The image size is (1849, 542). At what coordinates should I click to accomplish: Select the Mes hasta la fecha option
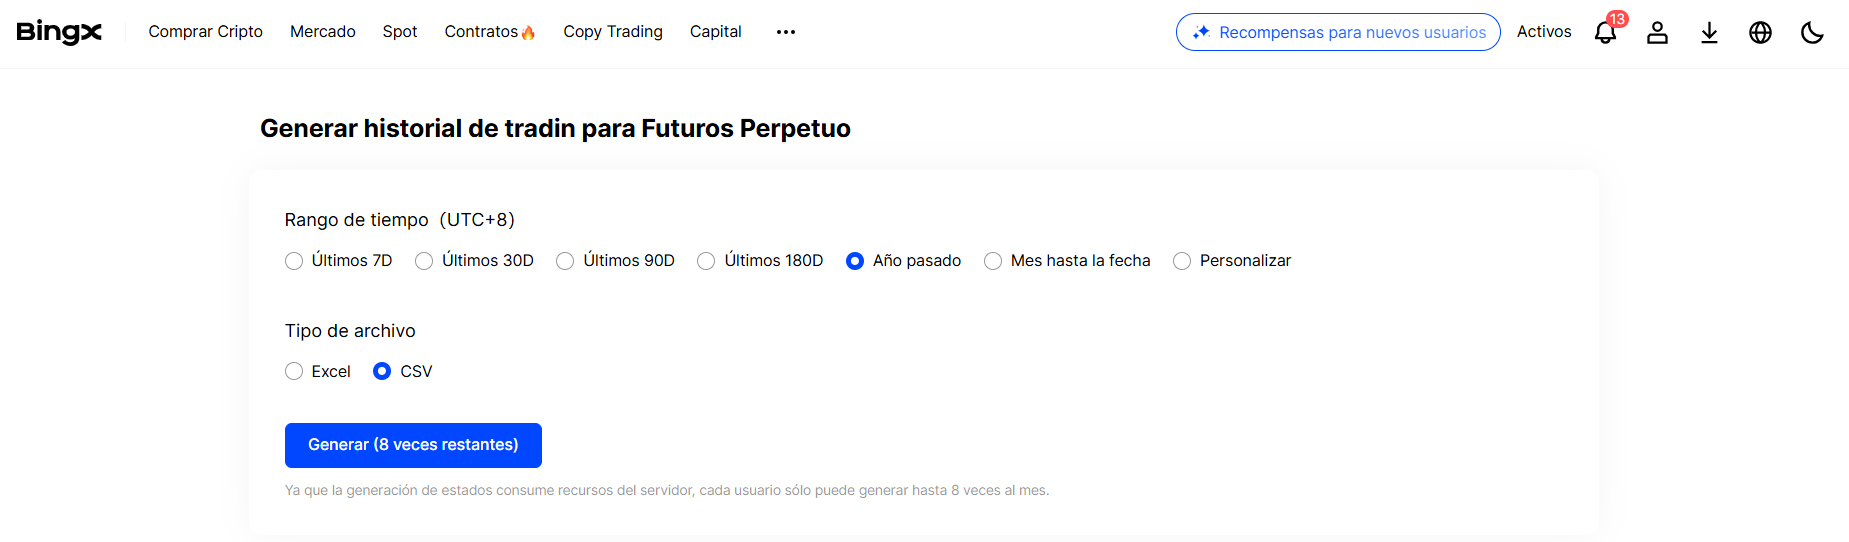[993, 261]
